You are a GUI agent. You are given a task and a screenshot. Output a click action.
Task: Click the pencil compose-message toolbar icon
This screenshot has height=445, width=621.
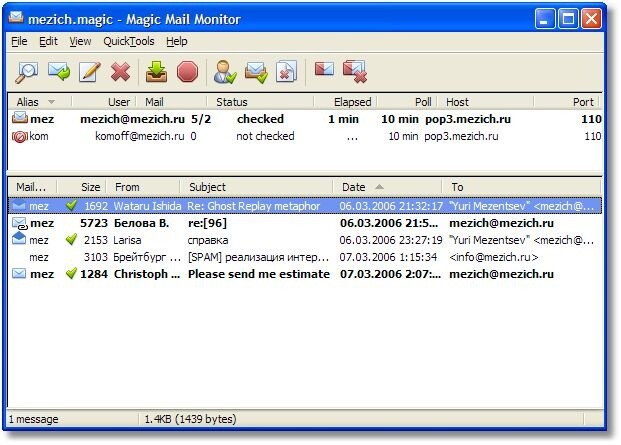click(x=90, y=72)
